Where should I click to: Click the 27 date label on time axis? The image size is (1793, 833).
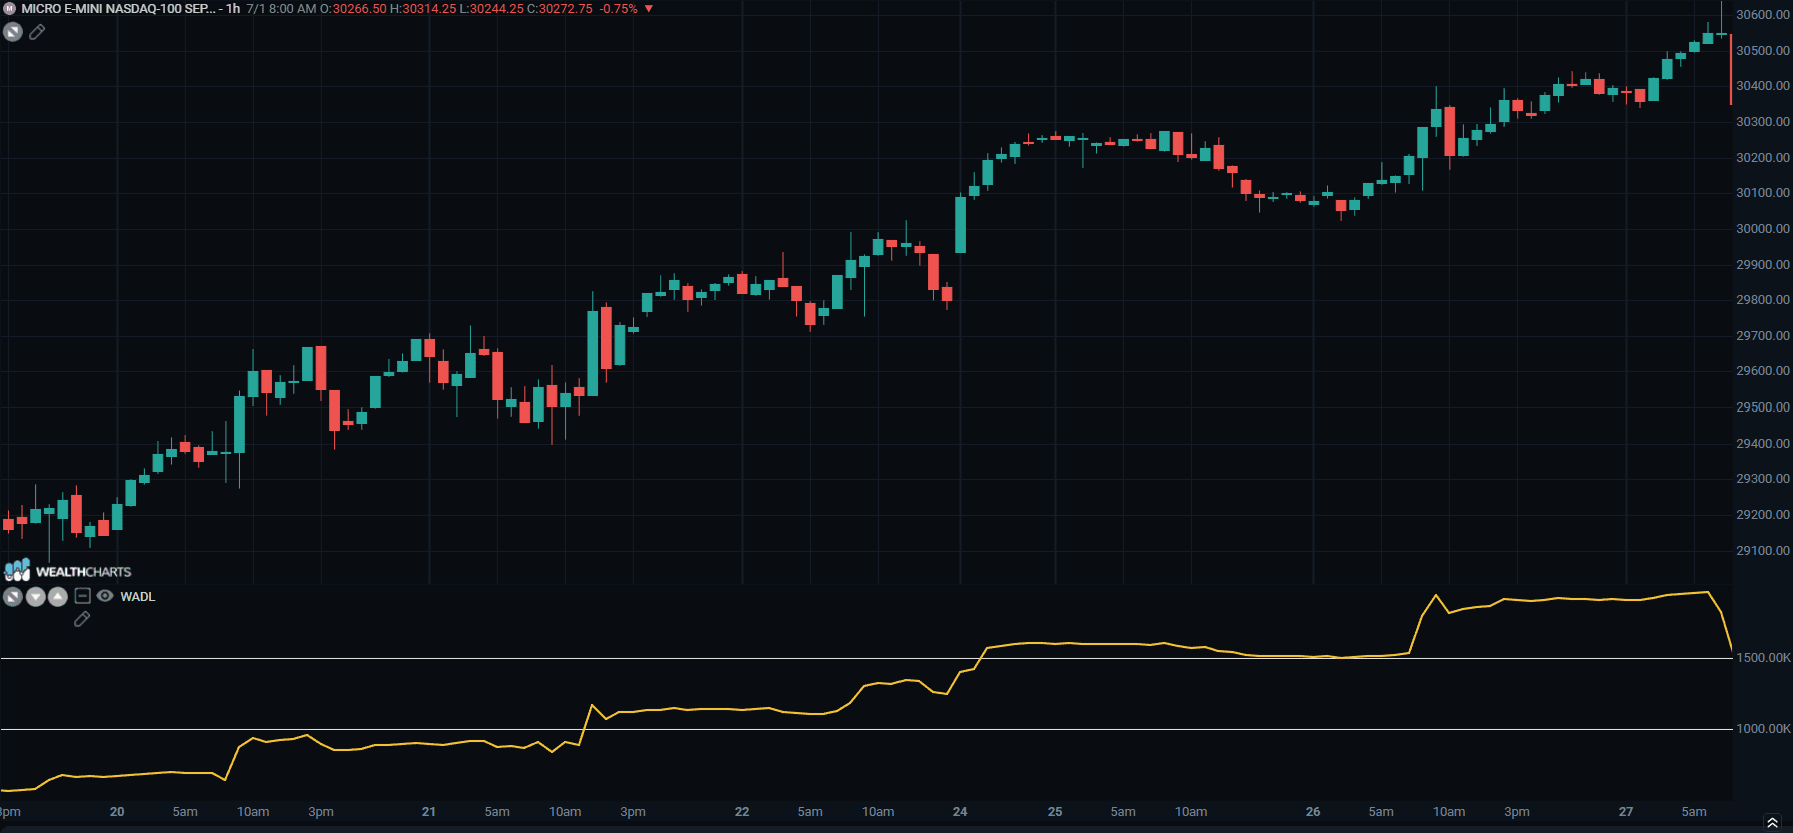[1626, 812]
